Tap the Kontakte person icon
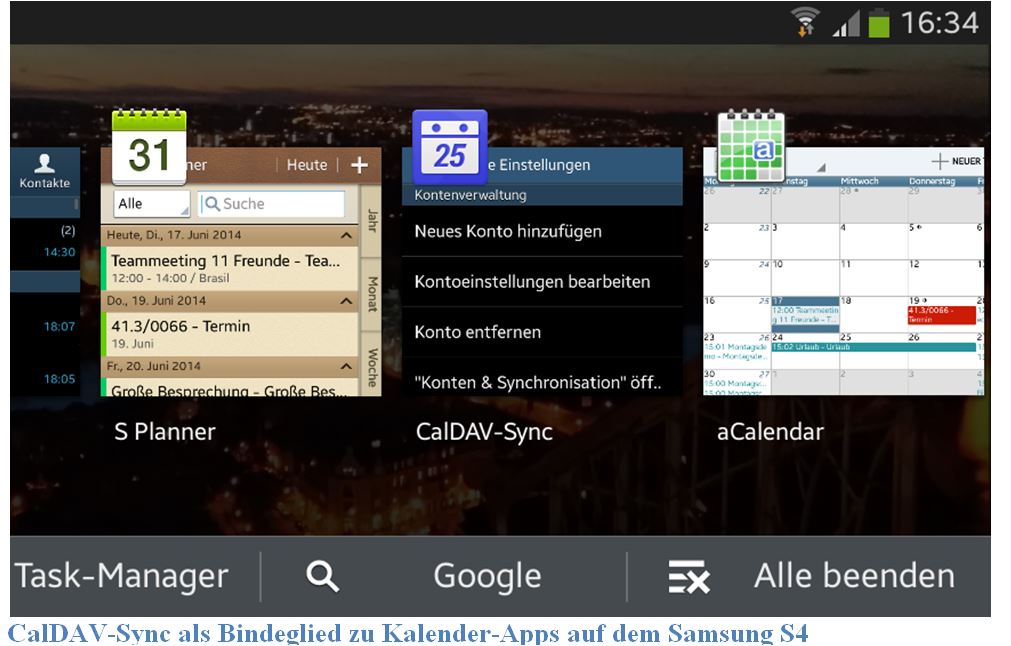This screenshot has width=1011, height=646. (44, 164)
